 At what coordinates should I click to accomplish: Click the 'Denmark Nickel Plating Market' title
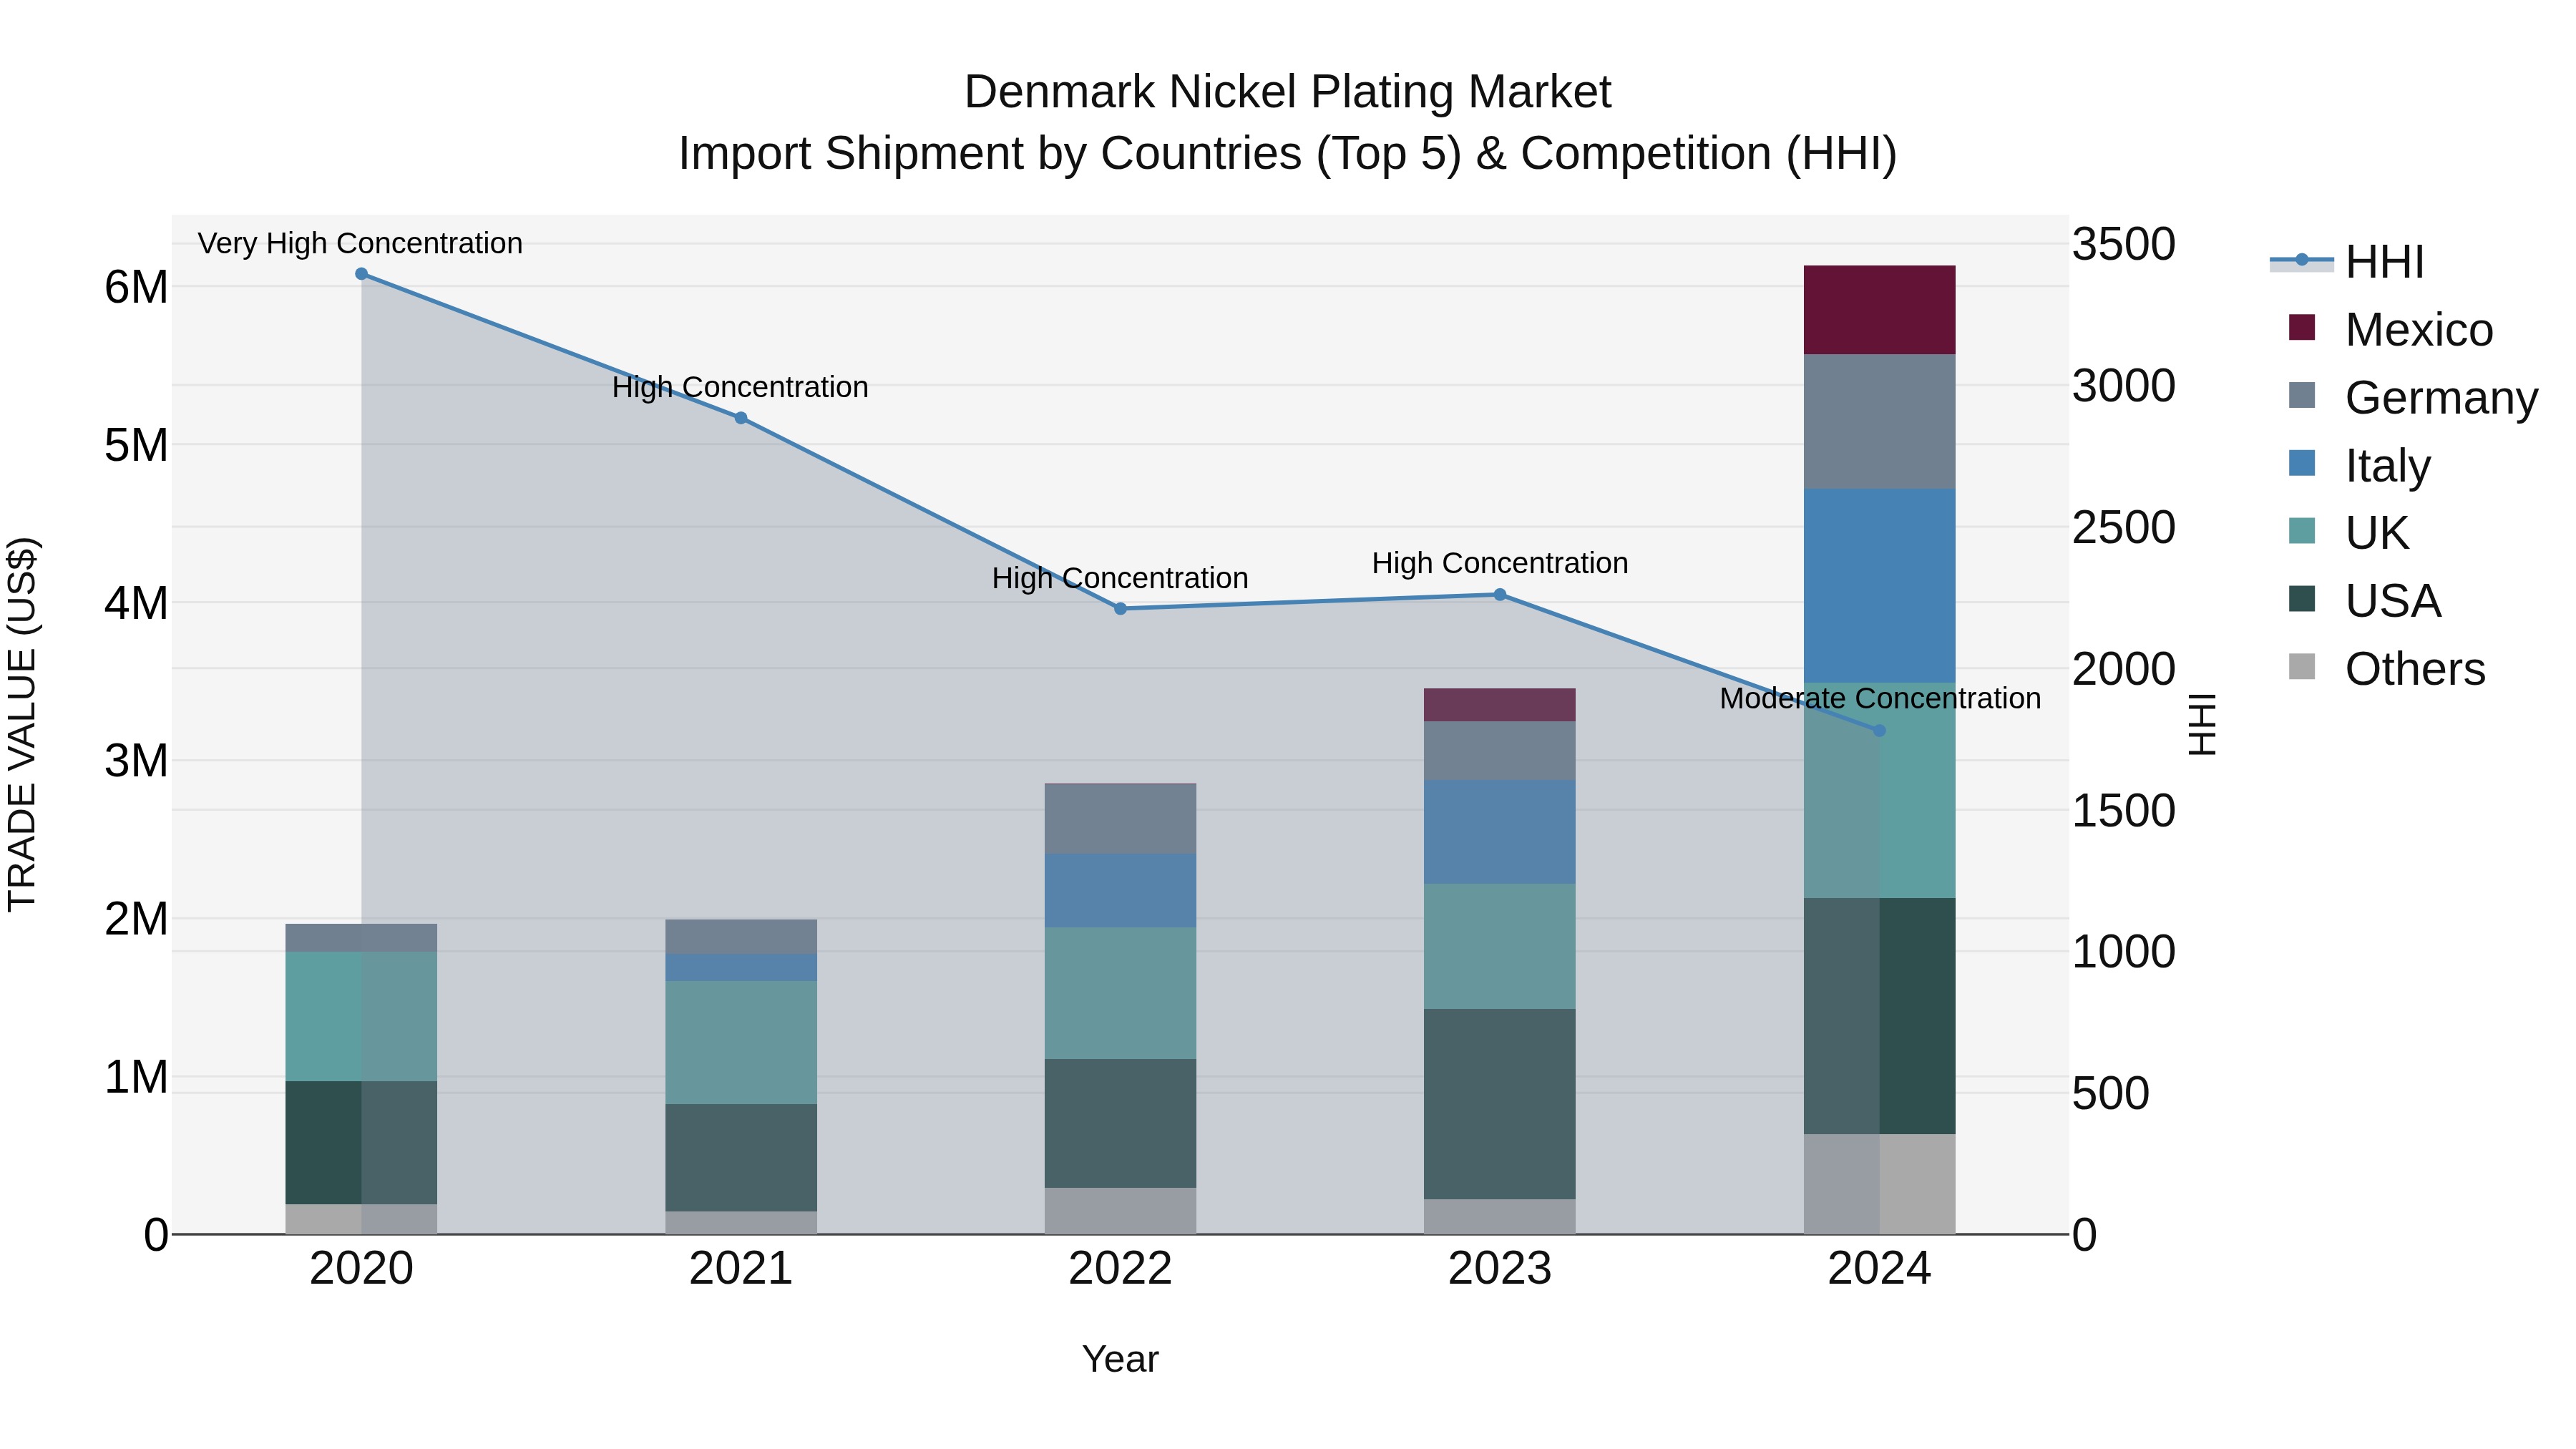[x=1288, y=92]
